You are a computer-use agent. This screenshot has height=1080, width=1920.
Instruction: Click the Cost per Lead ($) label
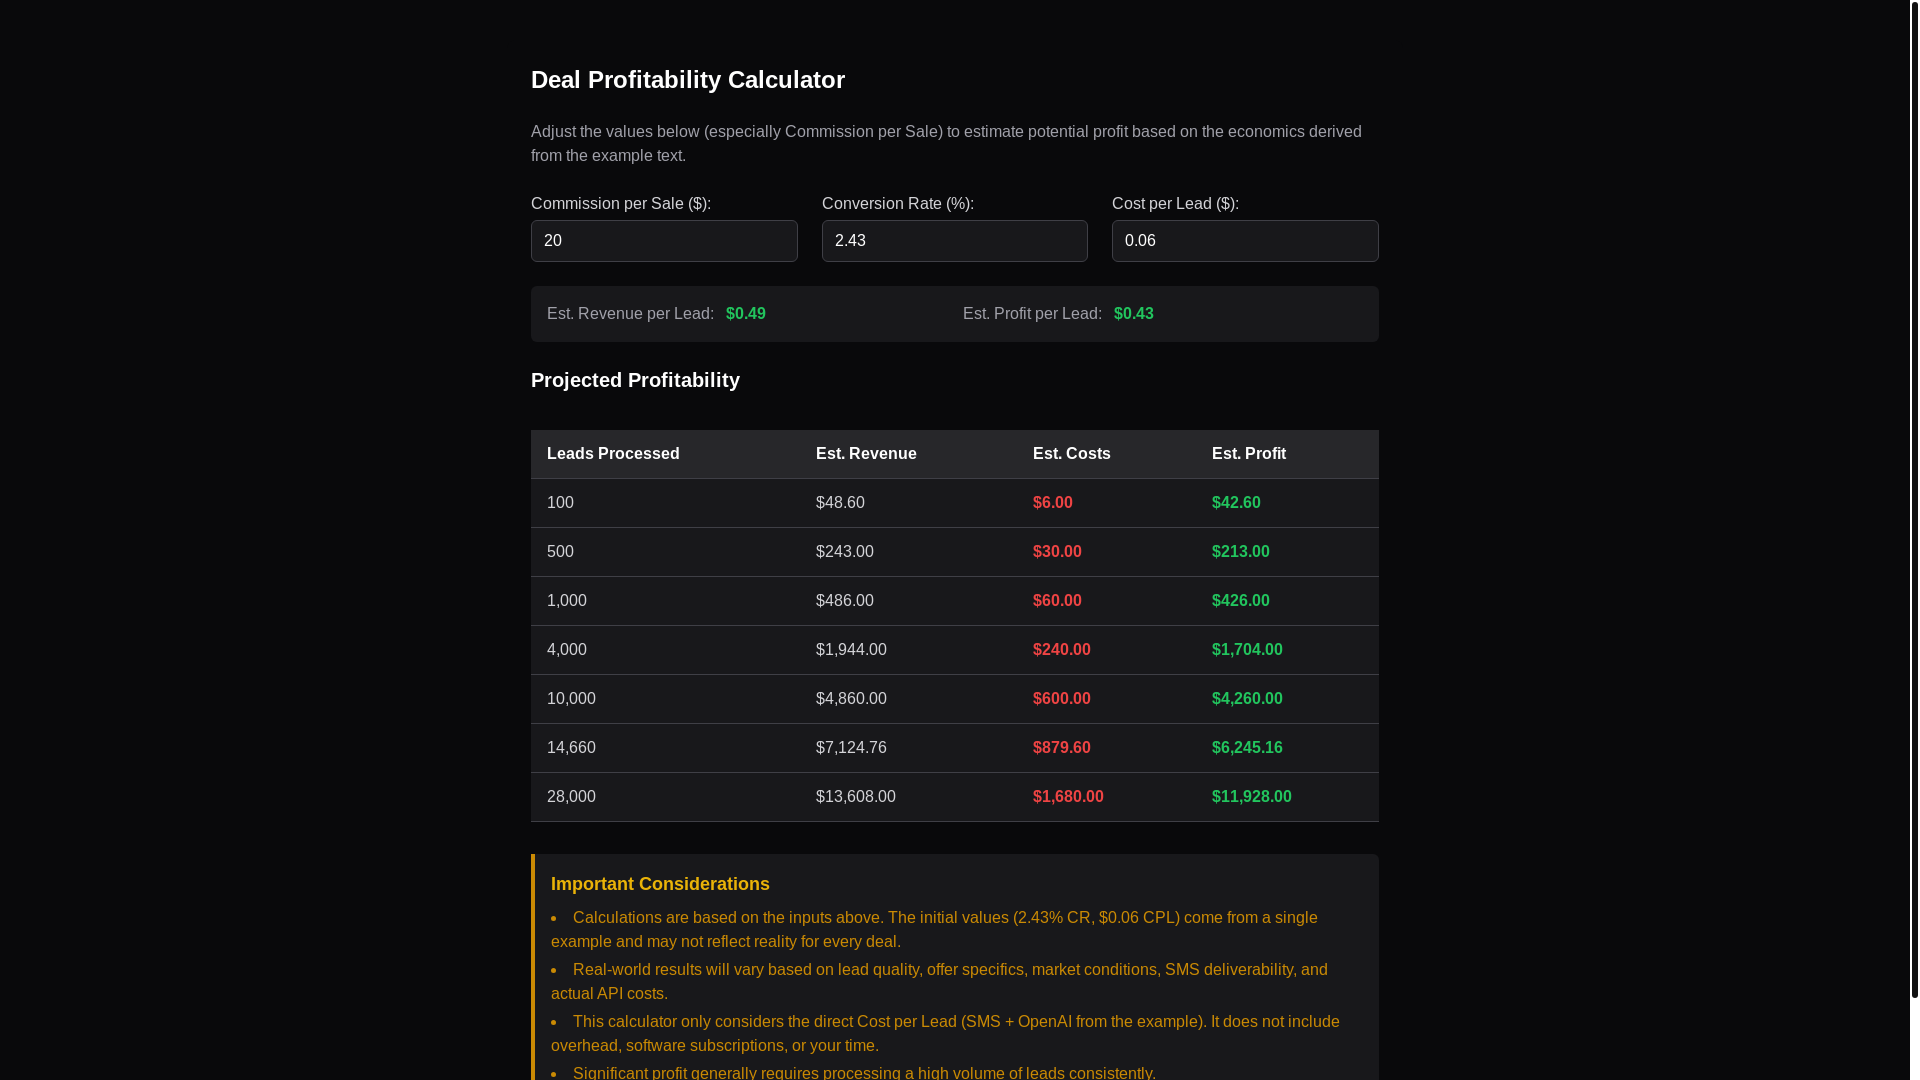click(x=1175, y=204)
